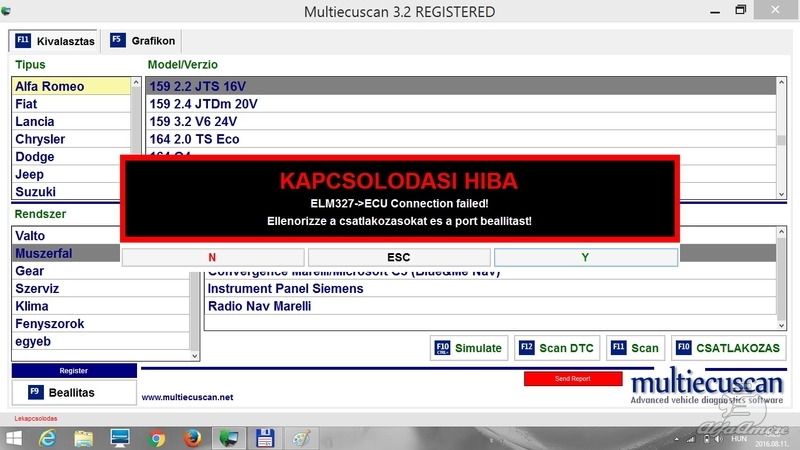Viewport: 800px width, 450px height.
Task: Click the floppy disk taskbar icon
Action: click(x=265, y=438)
